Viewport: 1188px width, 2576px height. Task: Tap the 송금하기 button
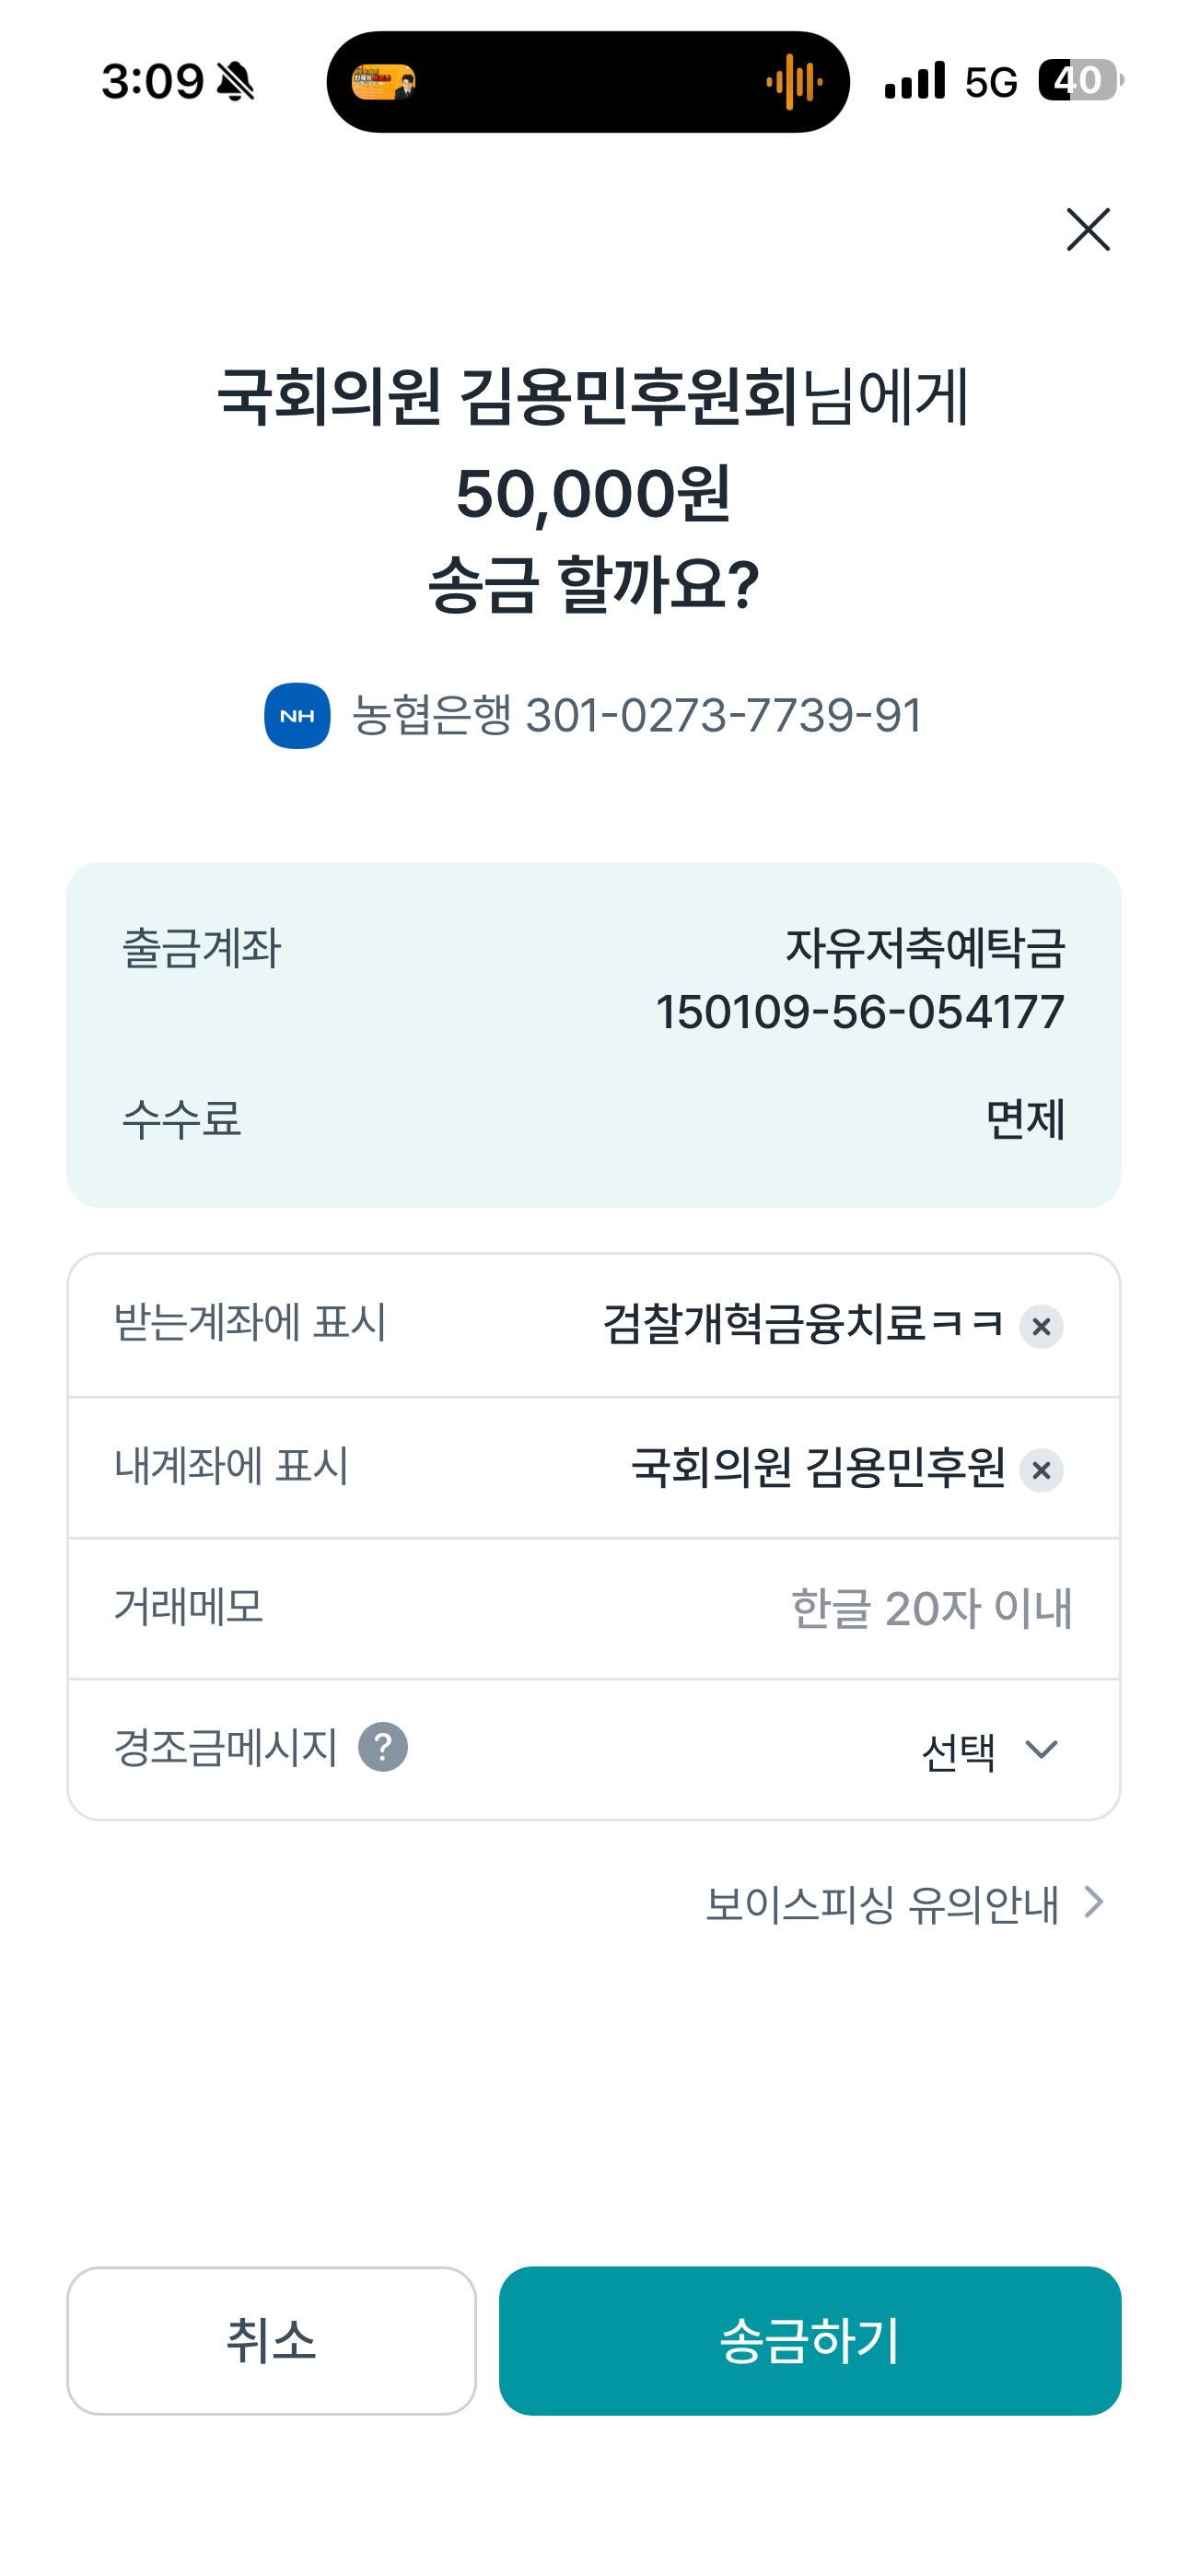point(810,2341)
